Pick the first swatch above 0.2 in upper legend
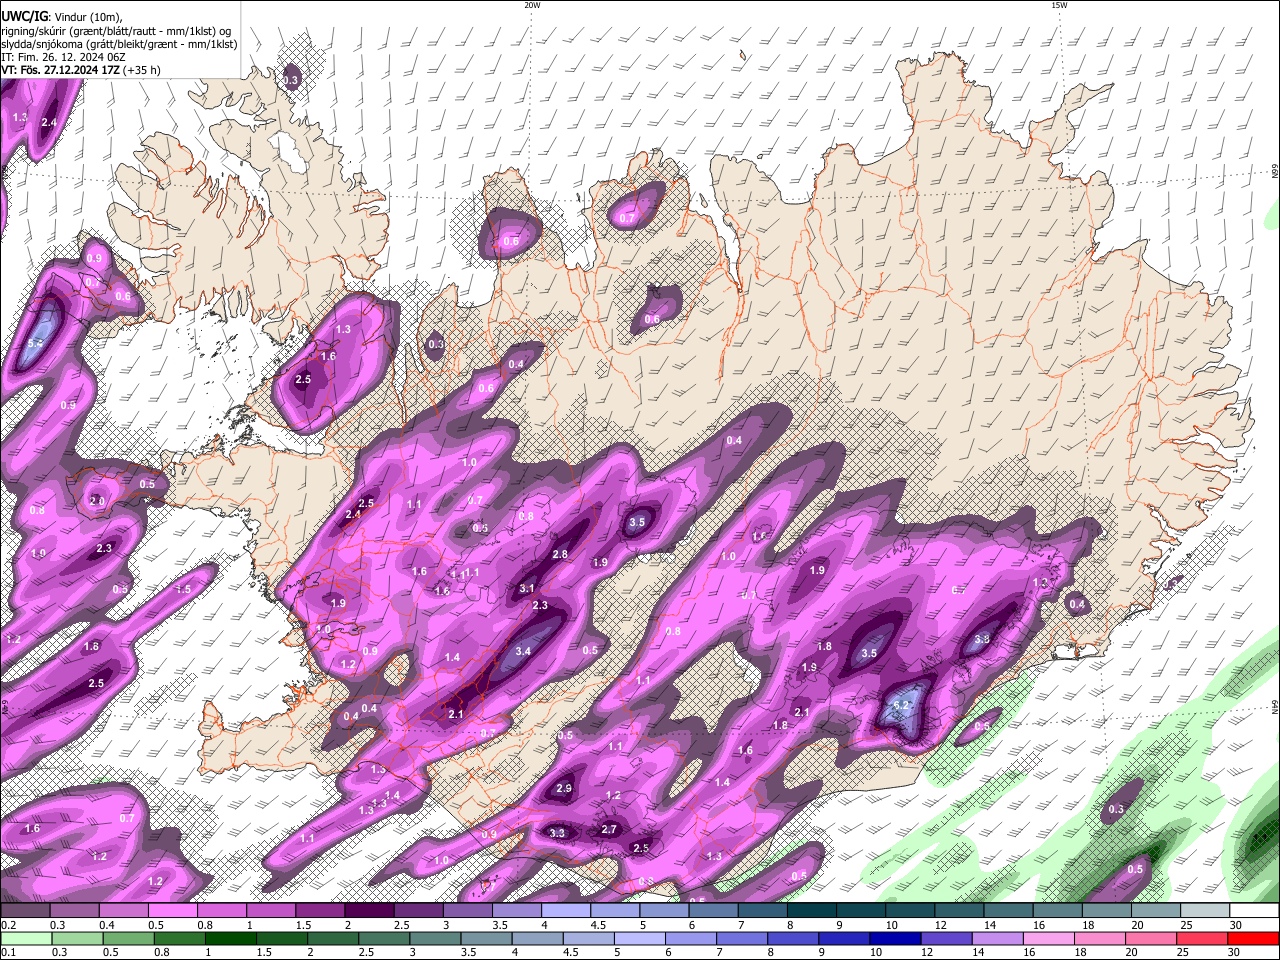 coord(25,911)
